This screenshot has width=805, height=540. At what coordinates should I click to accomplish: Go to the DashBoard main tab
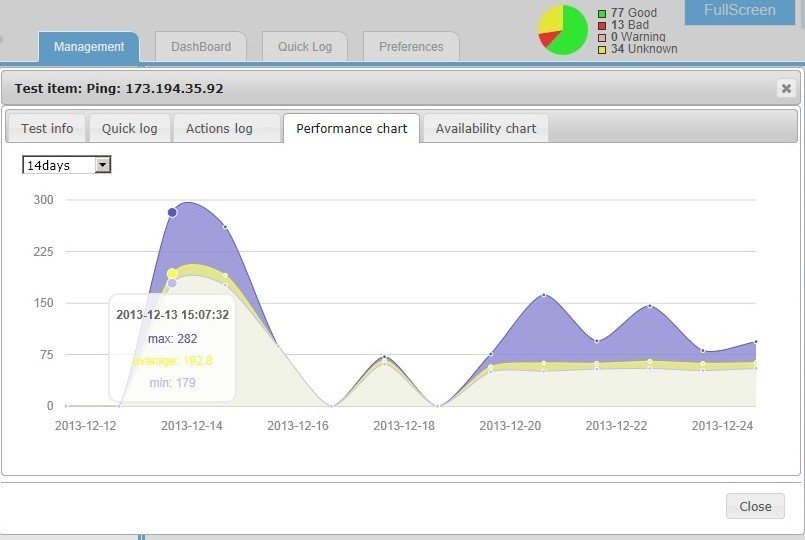pyautogui.click(x=201, y=47)
